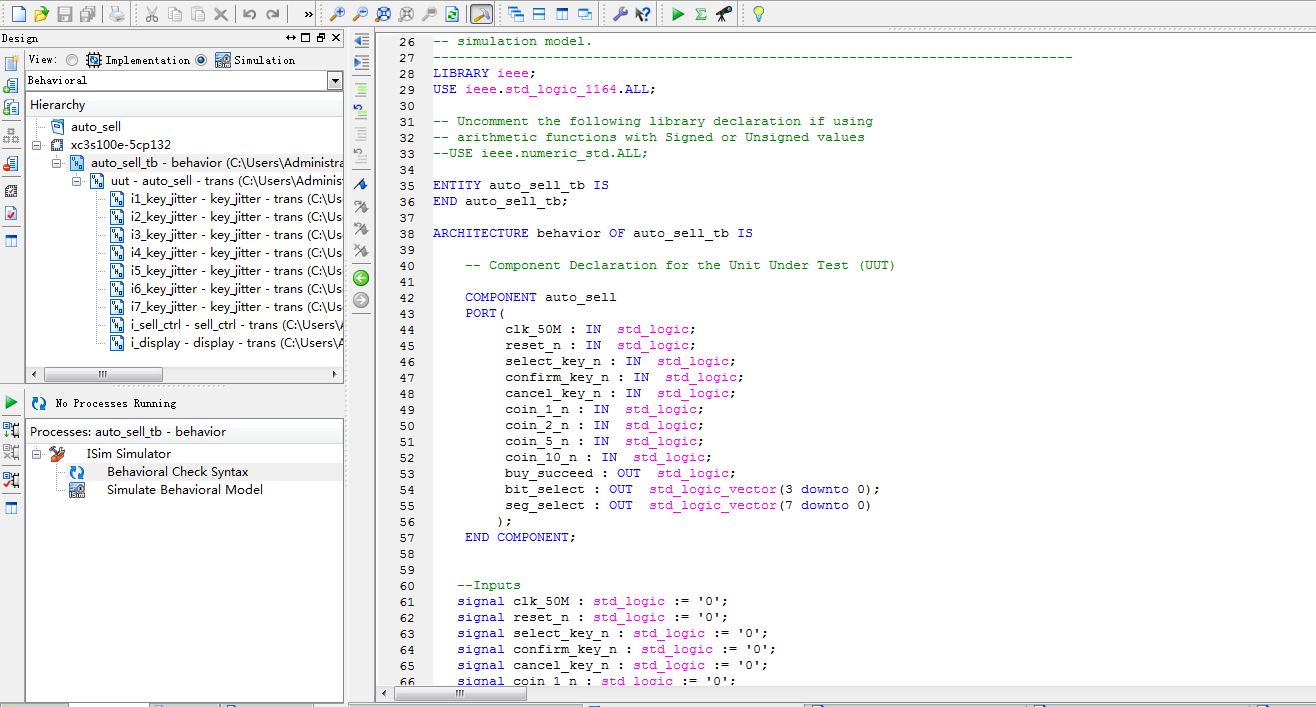Viewport: 1316px width, 707px height.
Task: Click the green Run arrow in top toolbar
Action: click(x=678, y=14)
